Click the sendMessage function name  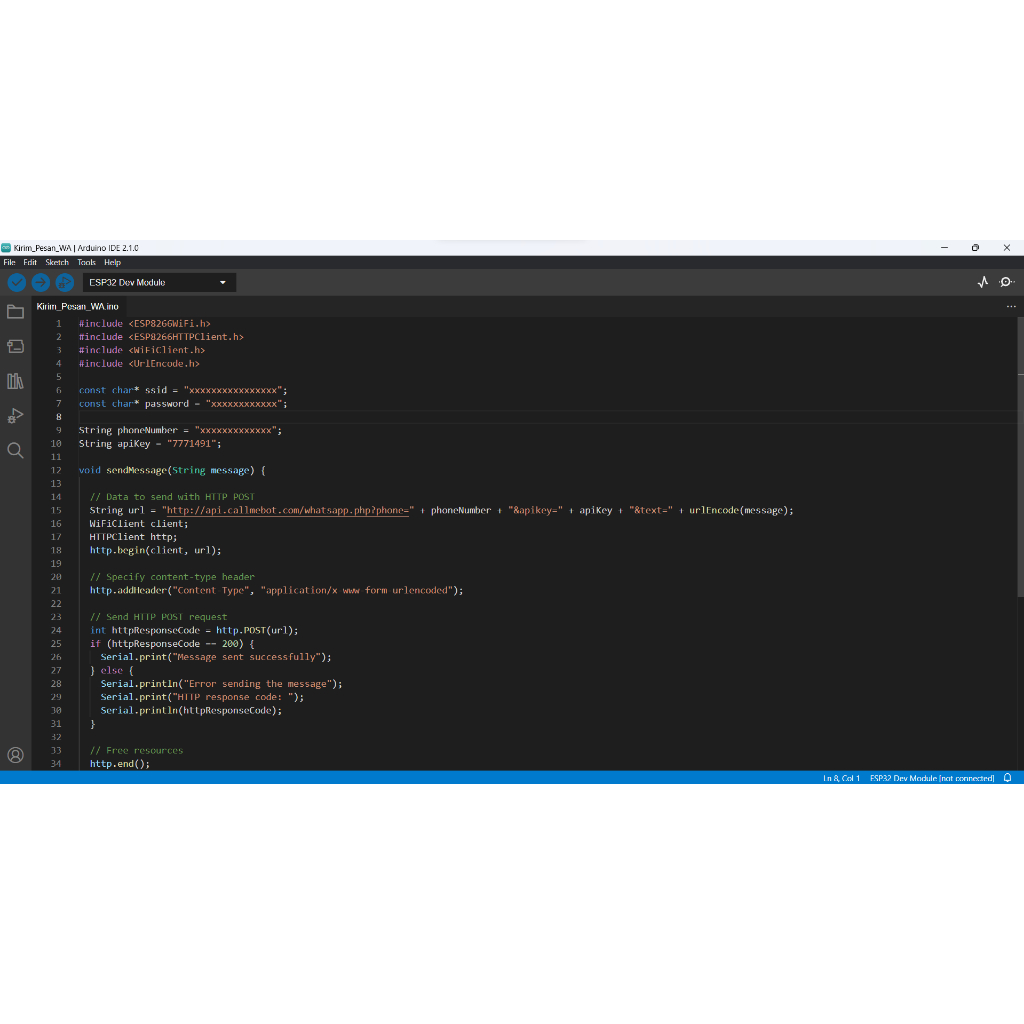coord(136,470)
